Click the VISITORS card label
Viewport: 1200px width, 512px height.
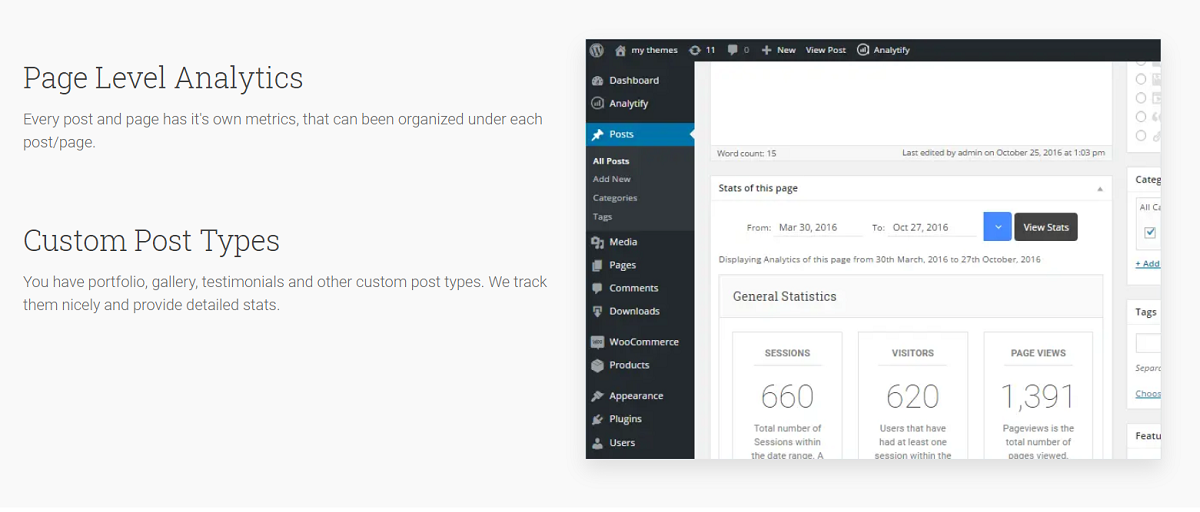pyautogui.click(x=913, y=353)
